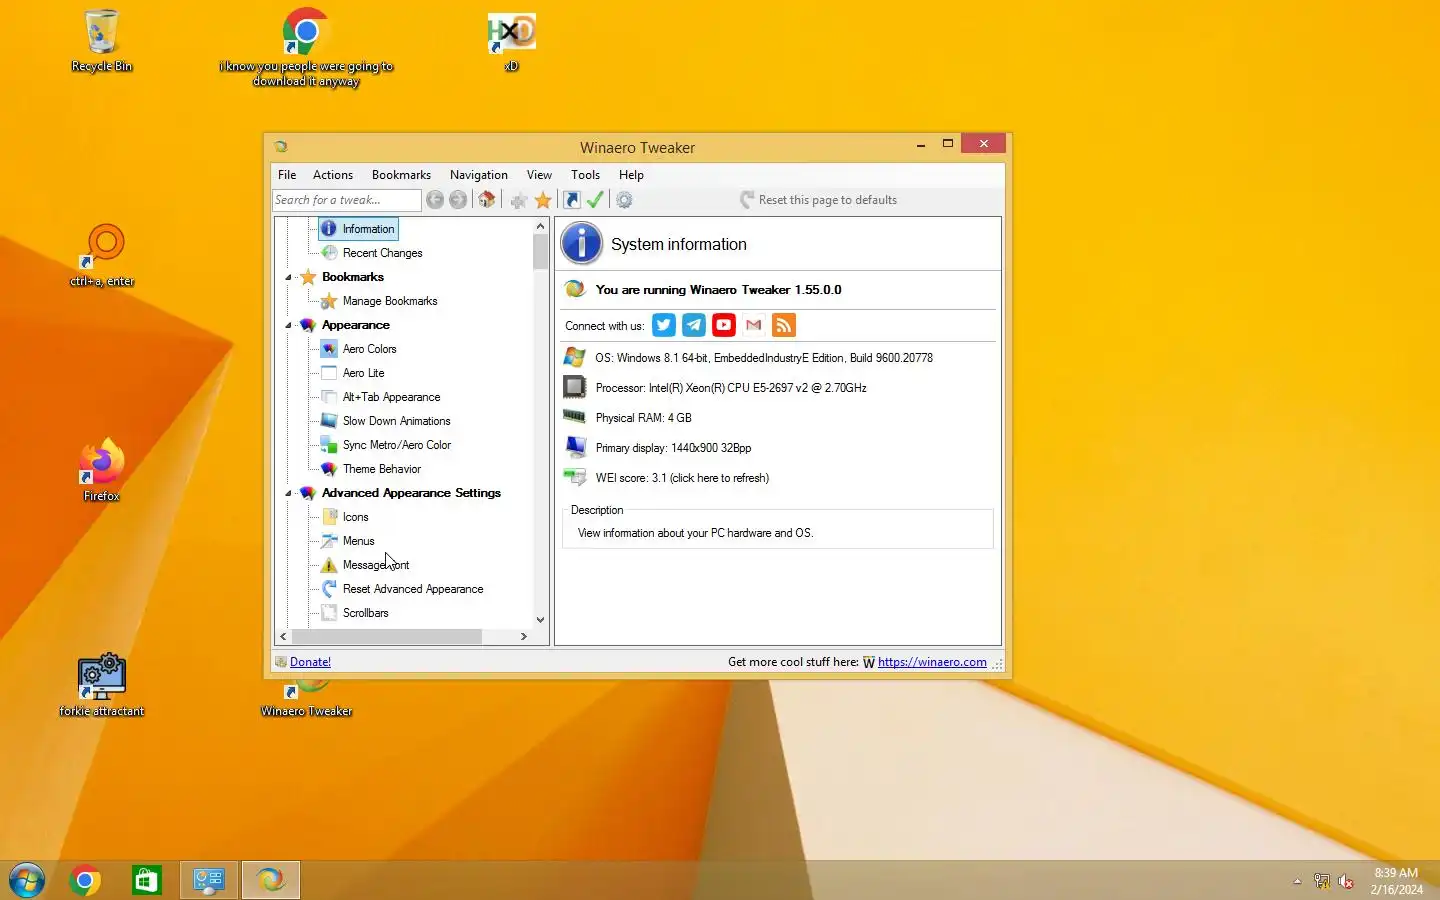
Task: Select Slow Down Animations in the tree
Action: click(396, 421)
